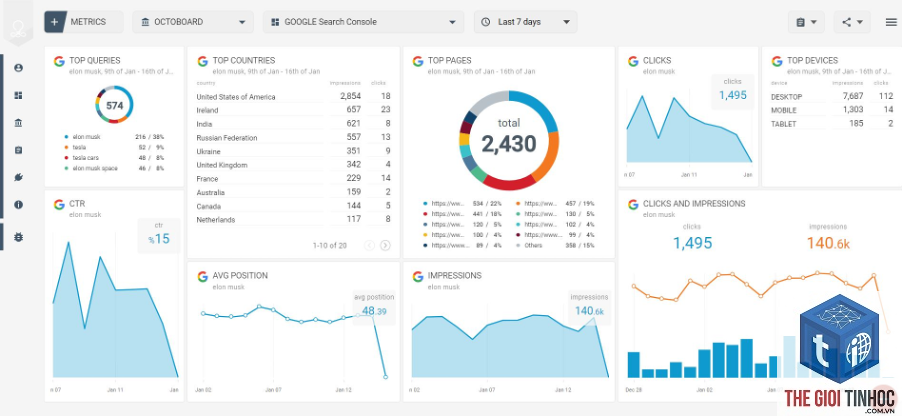This screenshot has height=416, width=902.
Task: Click the plus icon to add metrics
Action: [55, 22]
